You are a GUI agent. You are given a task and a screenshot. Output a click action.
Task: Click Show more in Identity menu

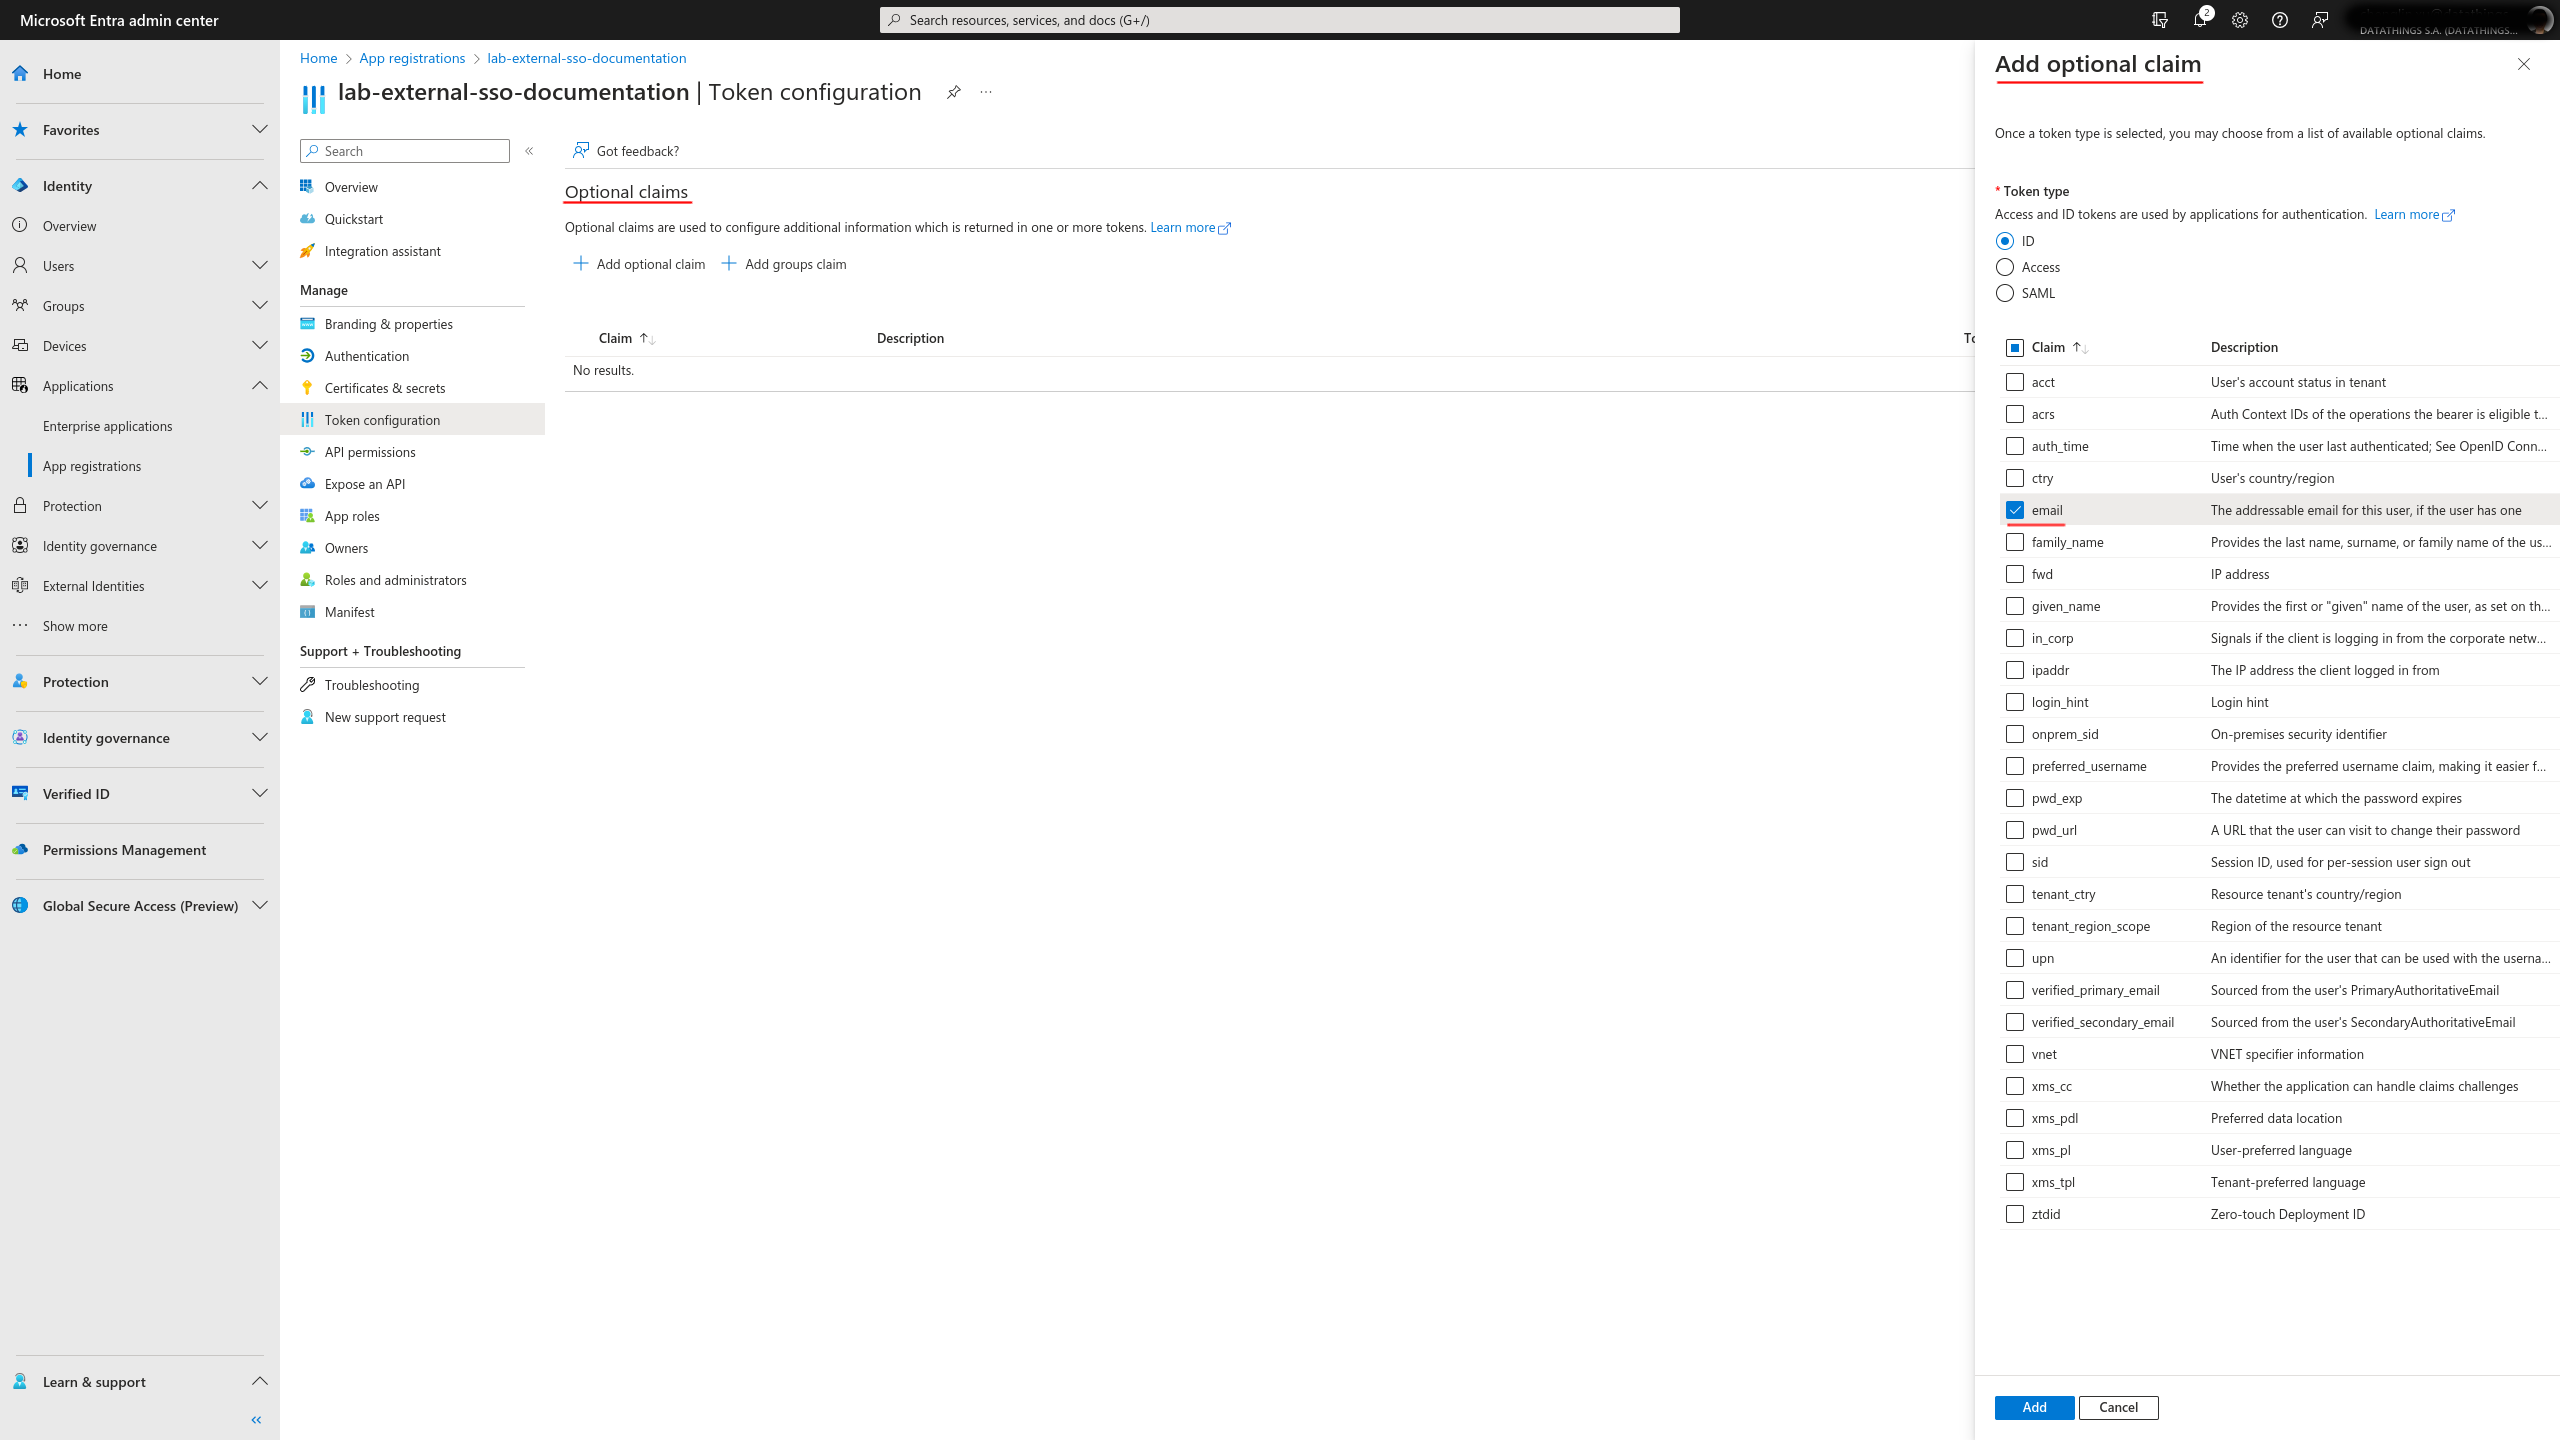click(x=75, y=626)
